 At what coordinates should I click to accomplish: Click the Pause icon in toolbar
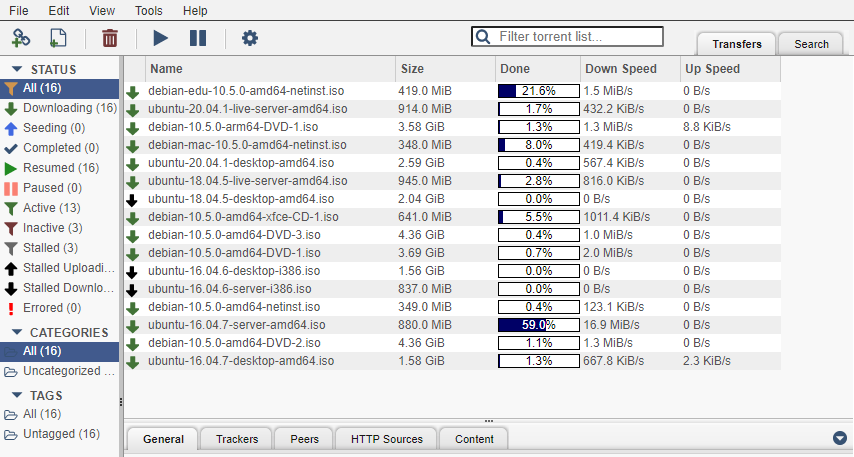(x=198, y=38)
